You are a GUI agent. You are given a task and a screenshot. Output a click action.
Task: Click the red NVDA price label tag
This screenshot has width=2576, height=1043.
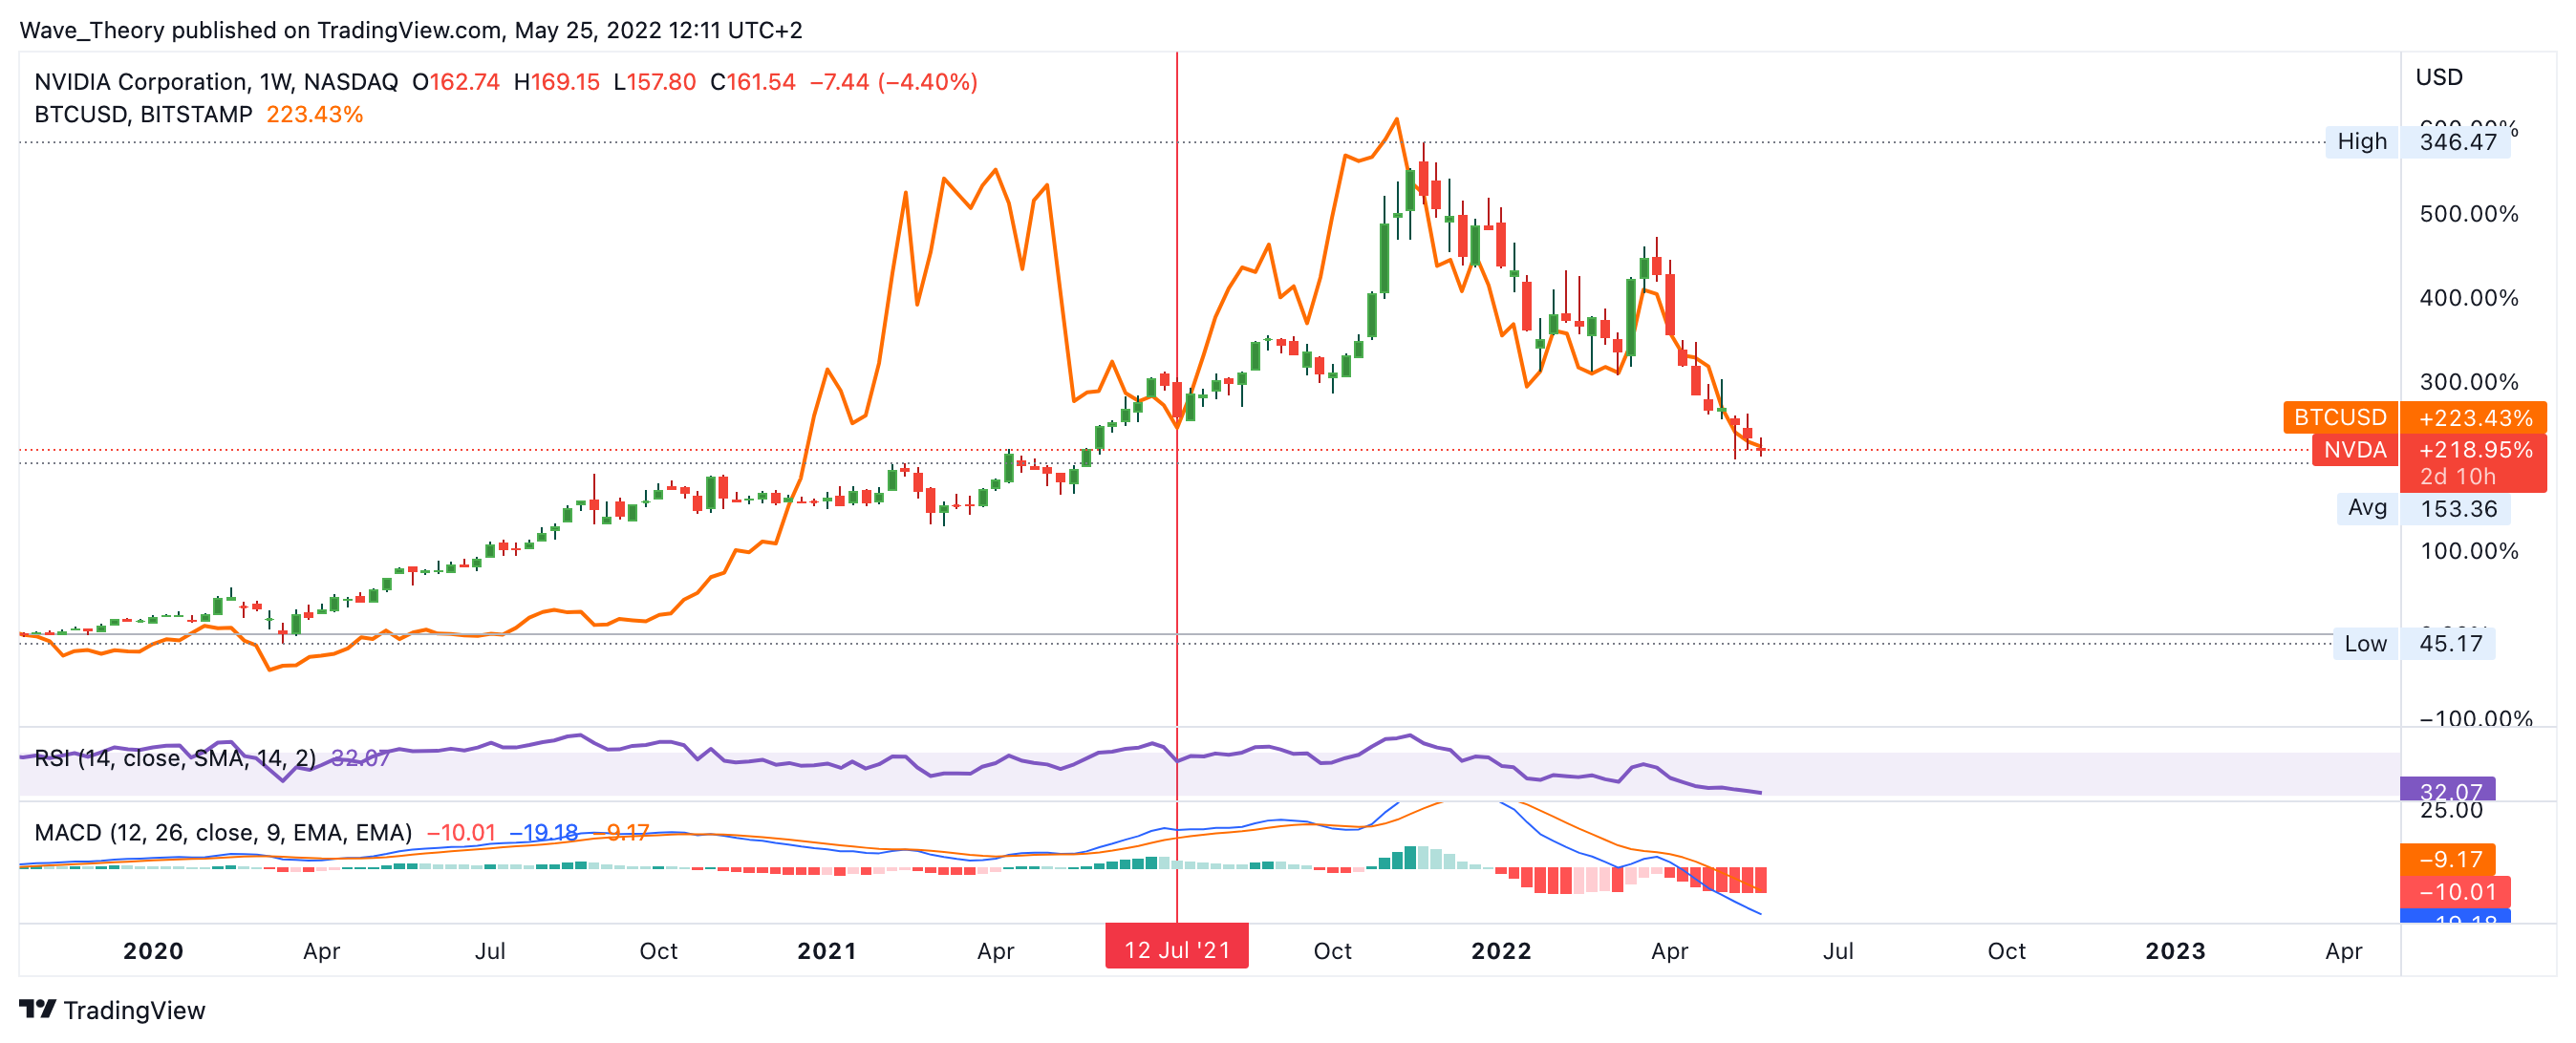click(x=2354, y=450)
